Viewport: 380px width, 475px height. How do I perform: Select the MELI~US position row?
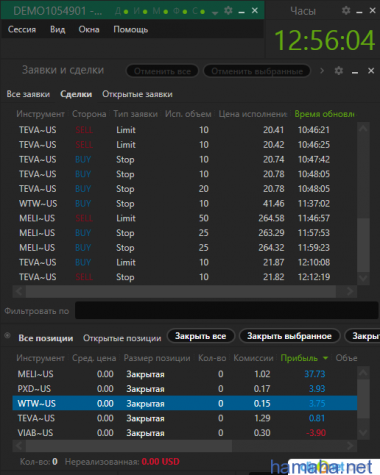pos(185,374)
